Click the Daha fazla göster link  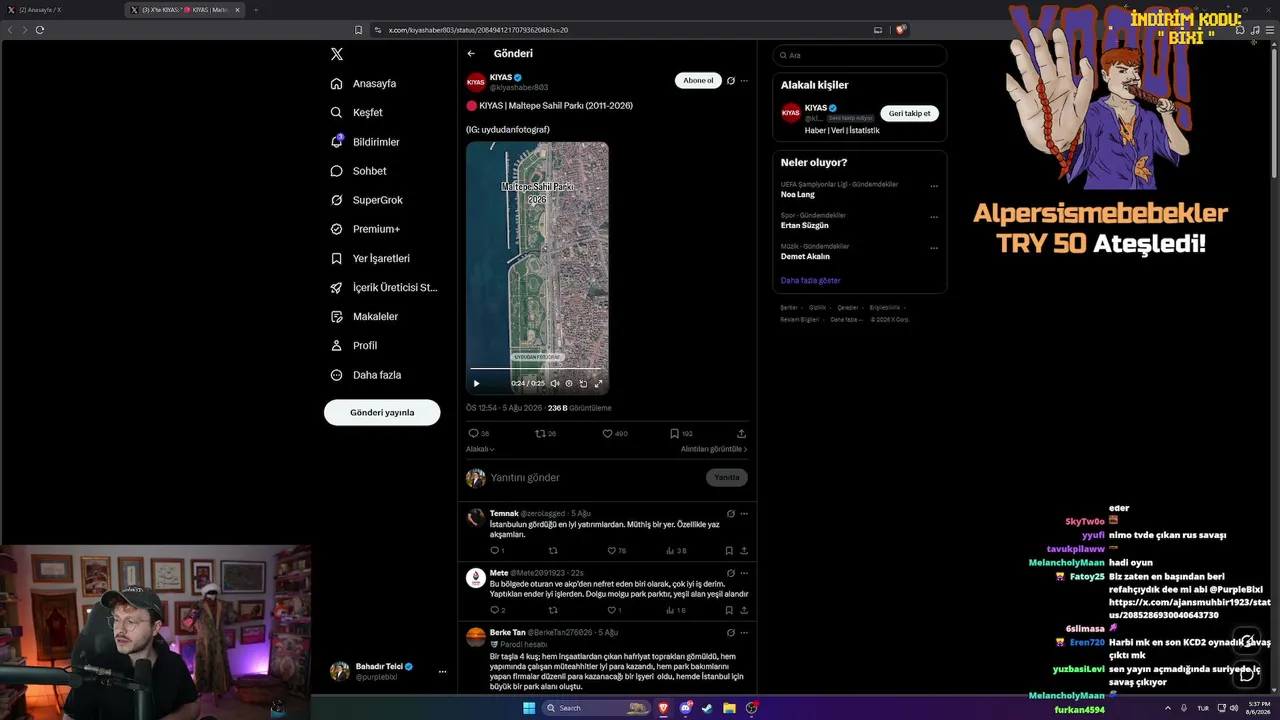(811, 281)
